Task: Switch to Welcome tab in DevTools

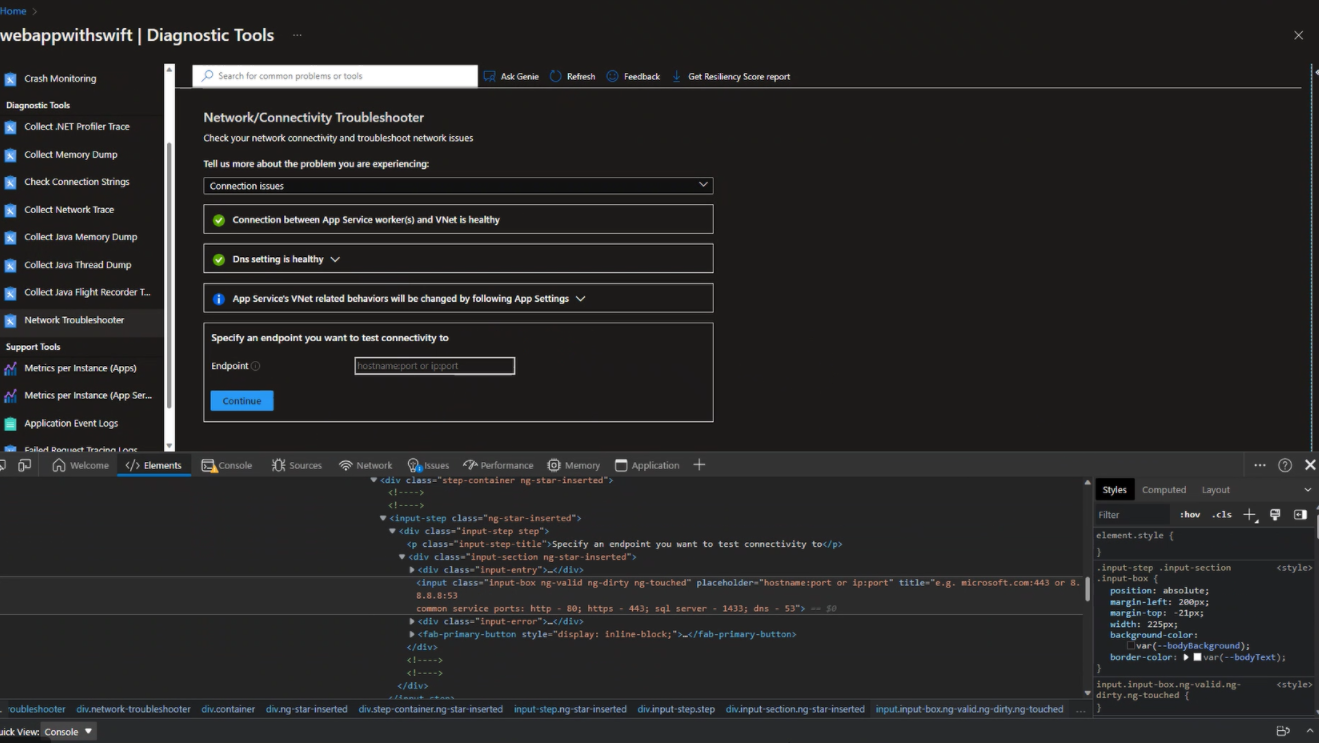Action: pyautogui.click(x=80, y=465)
